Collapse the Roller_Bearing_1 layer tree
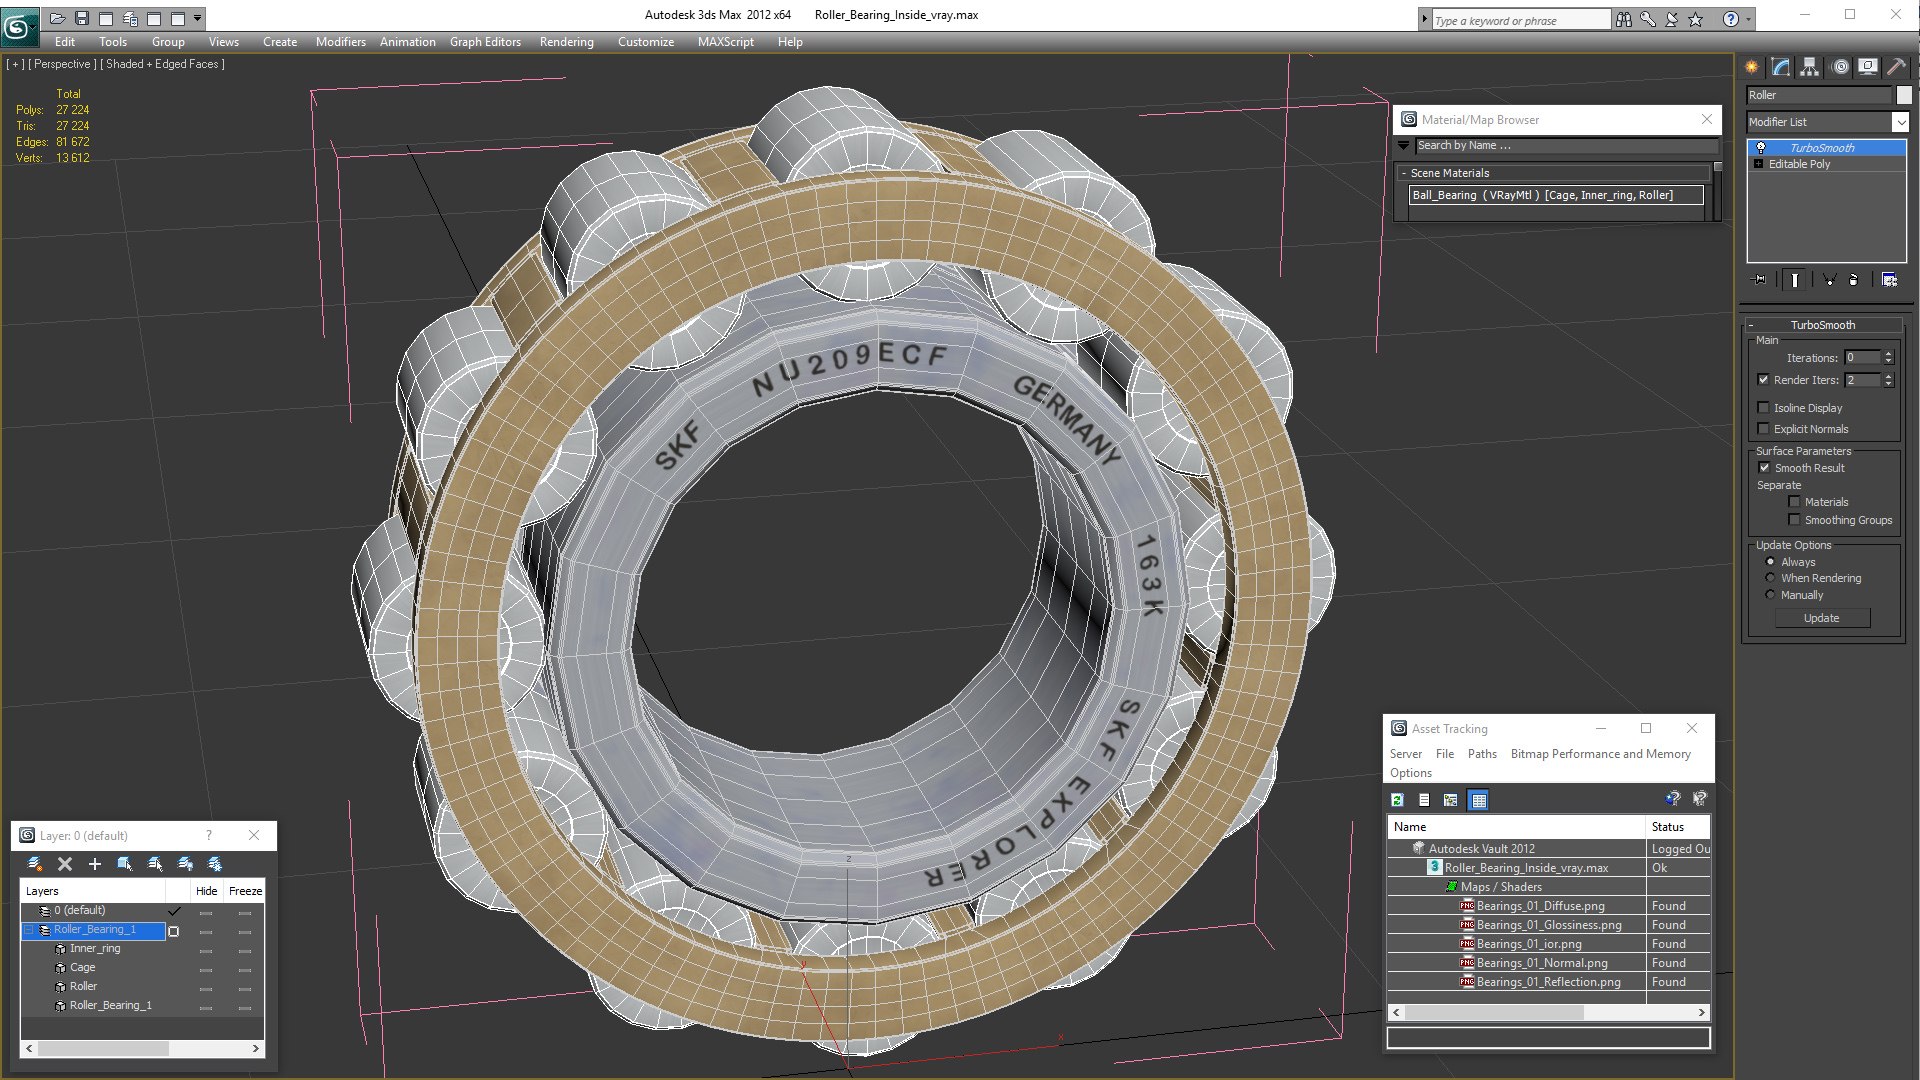This screenshot has width=1920, height=1080. 29,930
